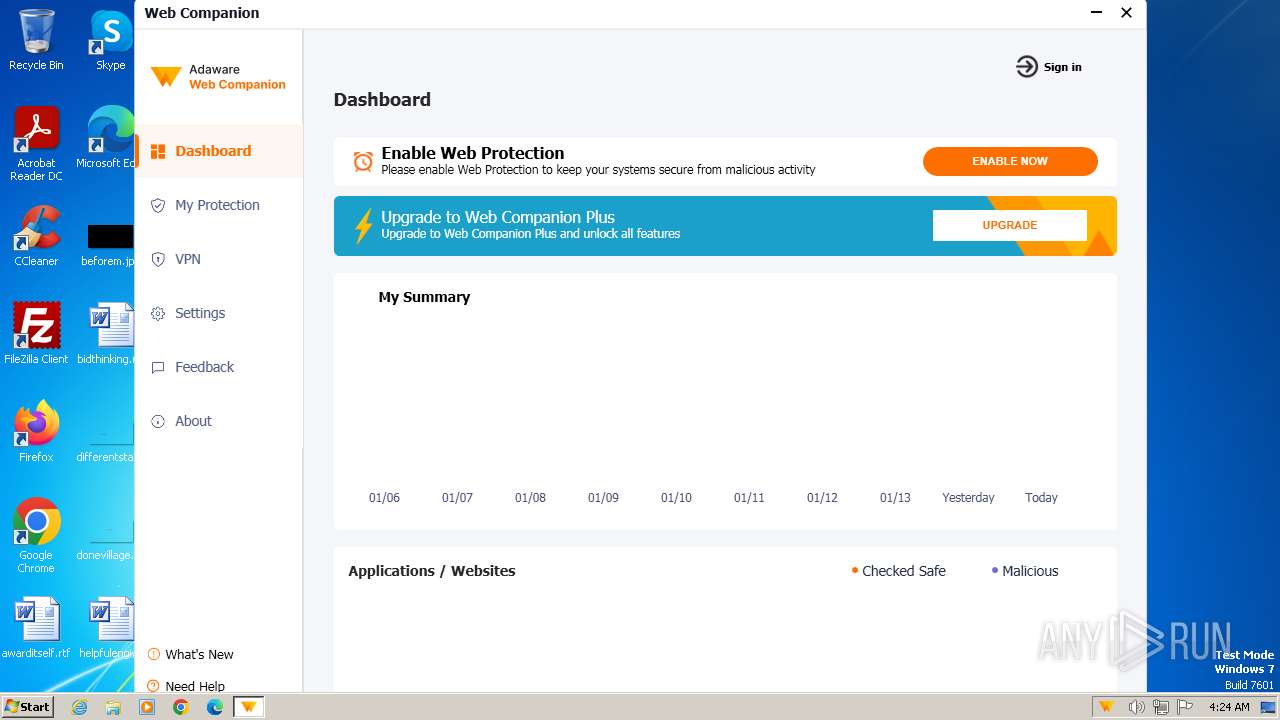The height and width of the screenshot is (720, 1280).
Task: Click the Applications / Websites heading
Action: (x=432, y=571)
